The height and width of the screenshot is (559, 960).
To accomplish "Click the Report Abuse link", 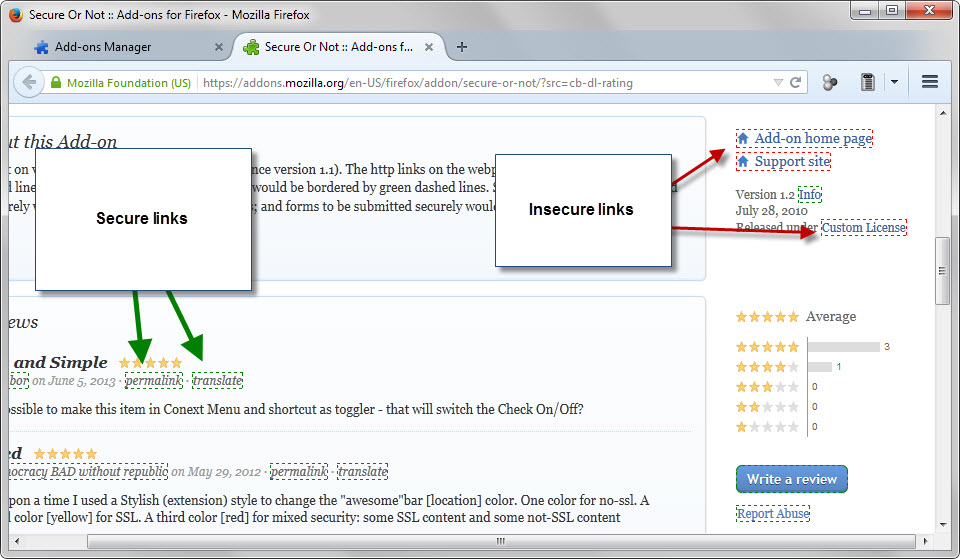I will [773, 514].
